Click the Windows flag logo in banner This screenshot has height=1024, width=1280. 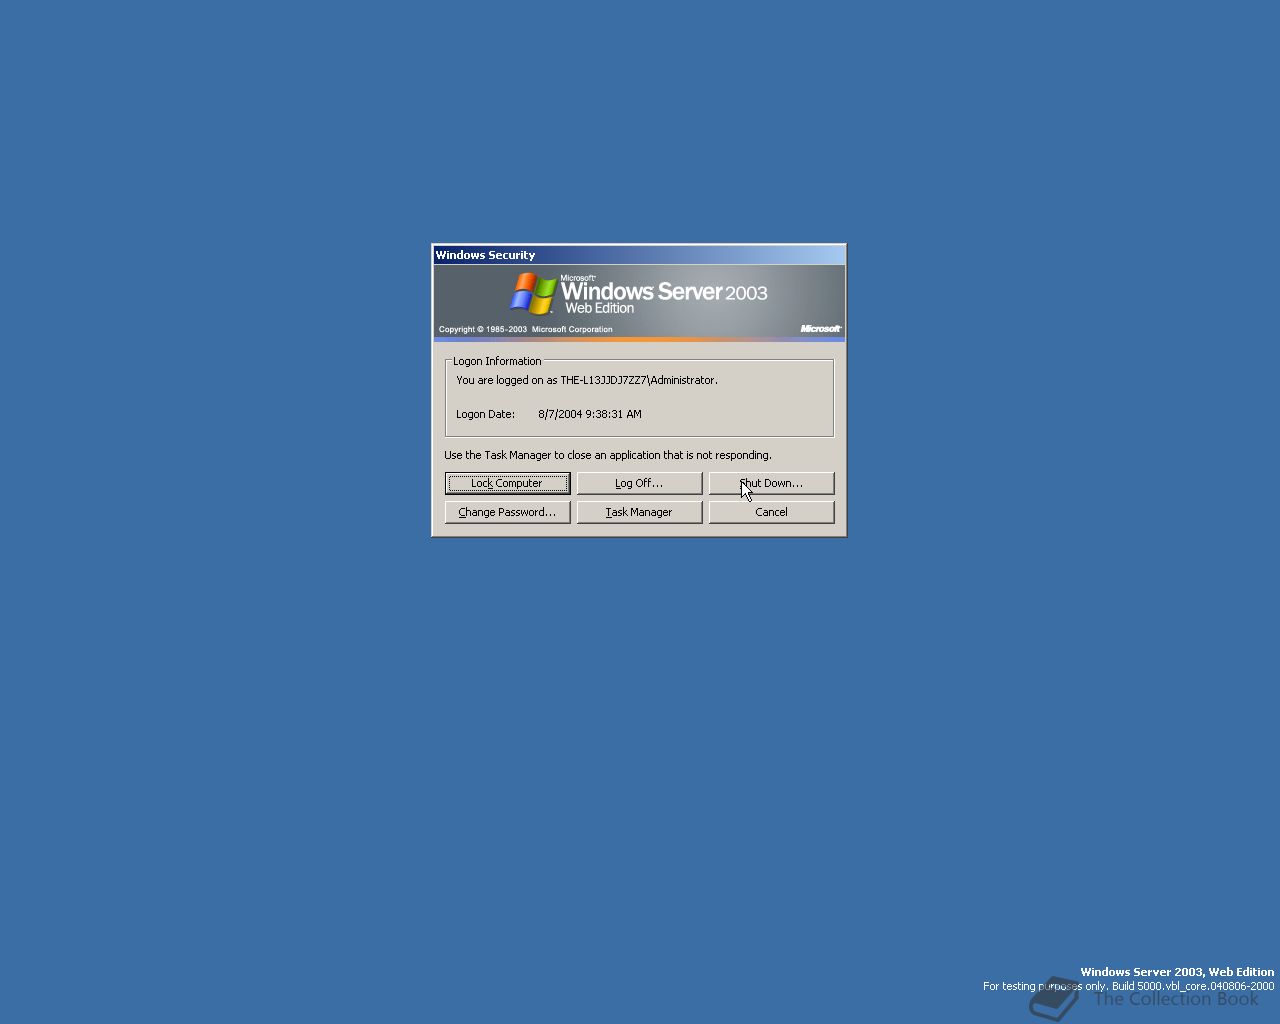(533, 294)
